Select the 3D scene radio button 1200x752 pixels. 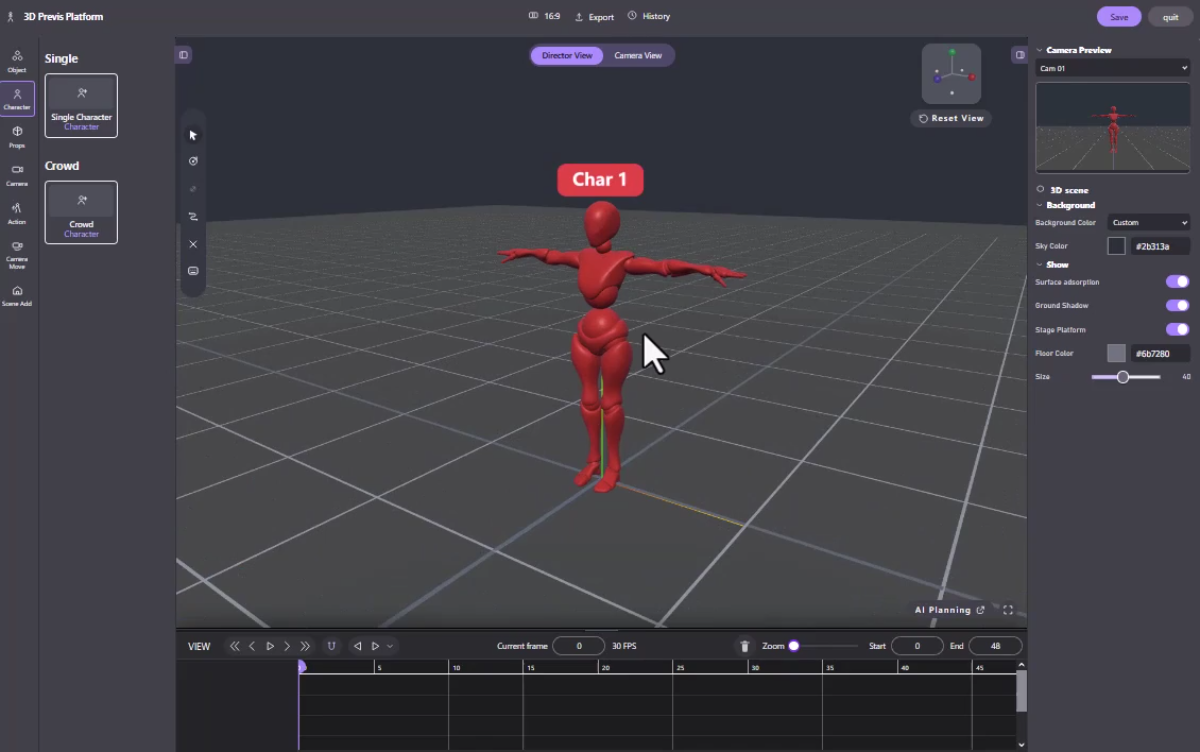[x=1040, y=189]
